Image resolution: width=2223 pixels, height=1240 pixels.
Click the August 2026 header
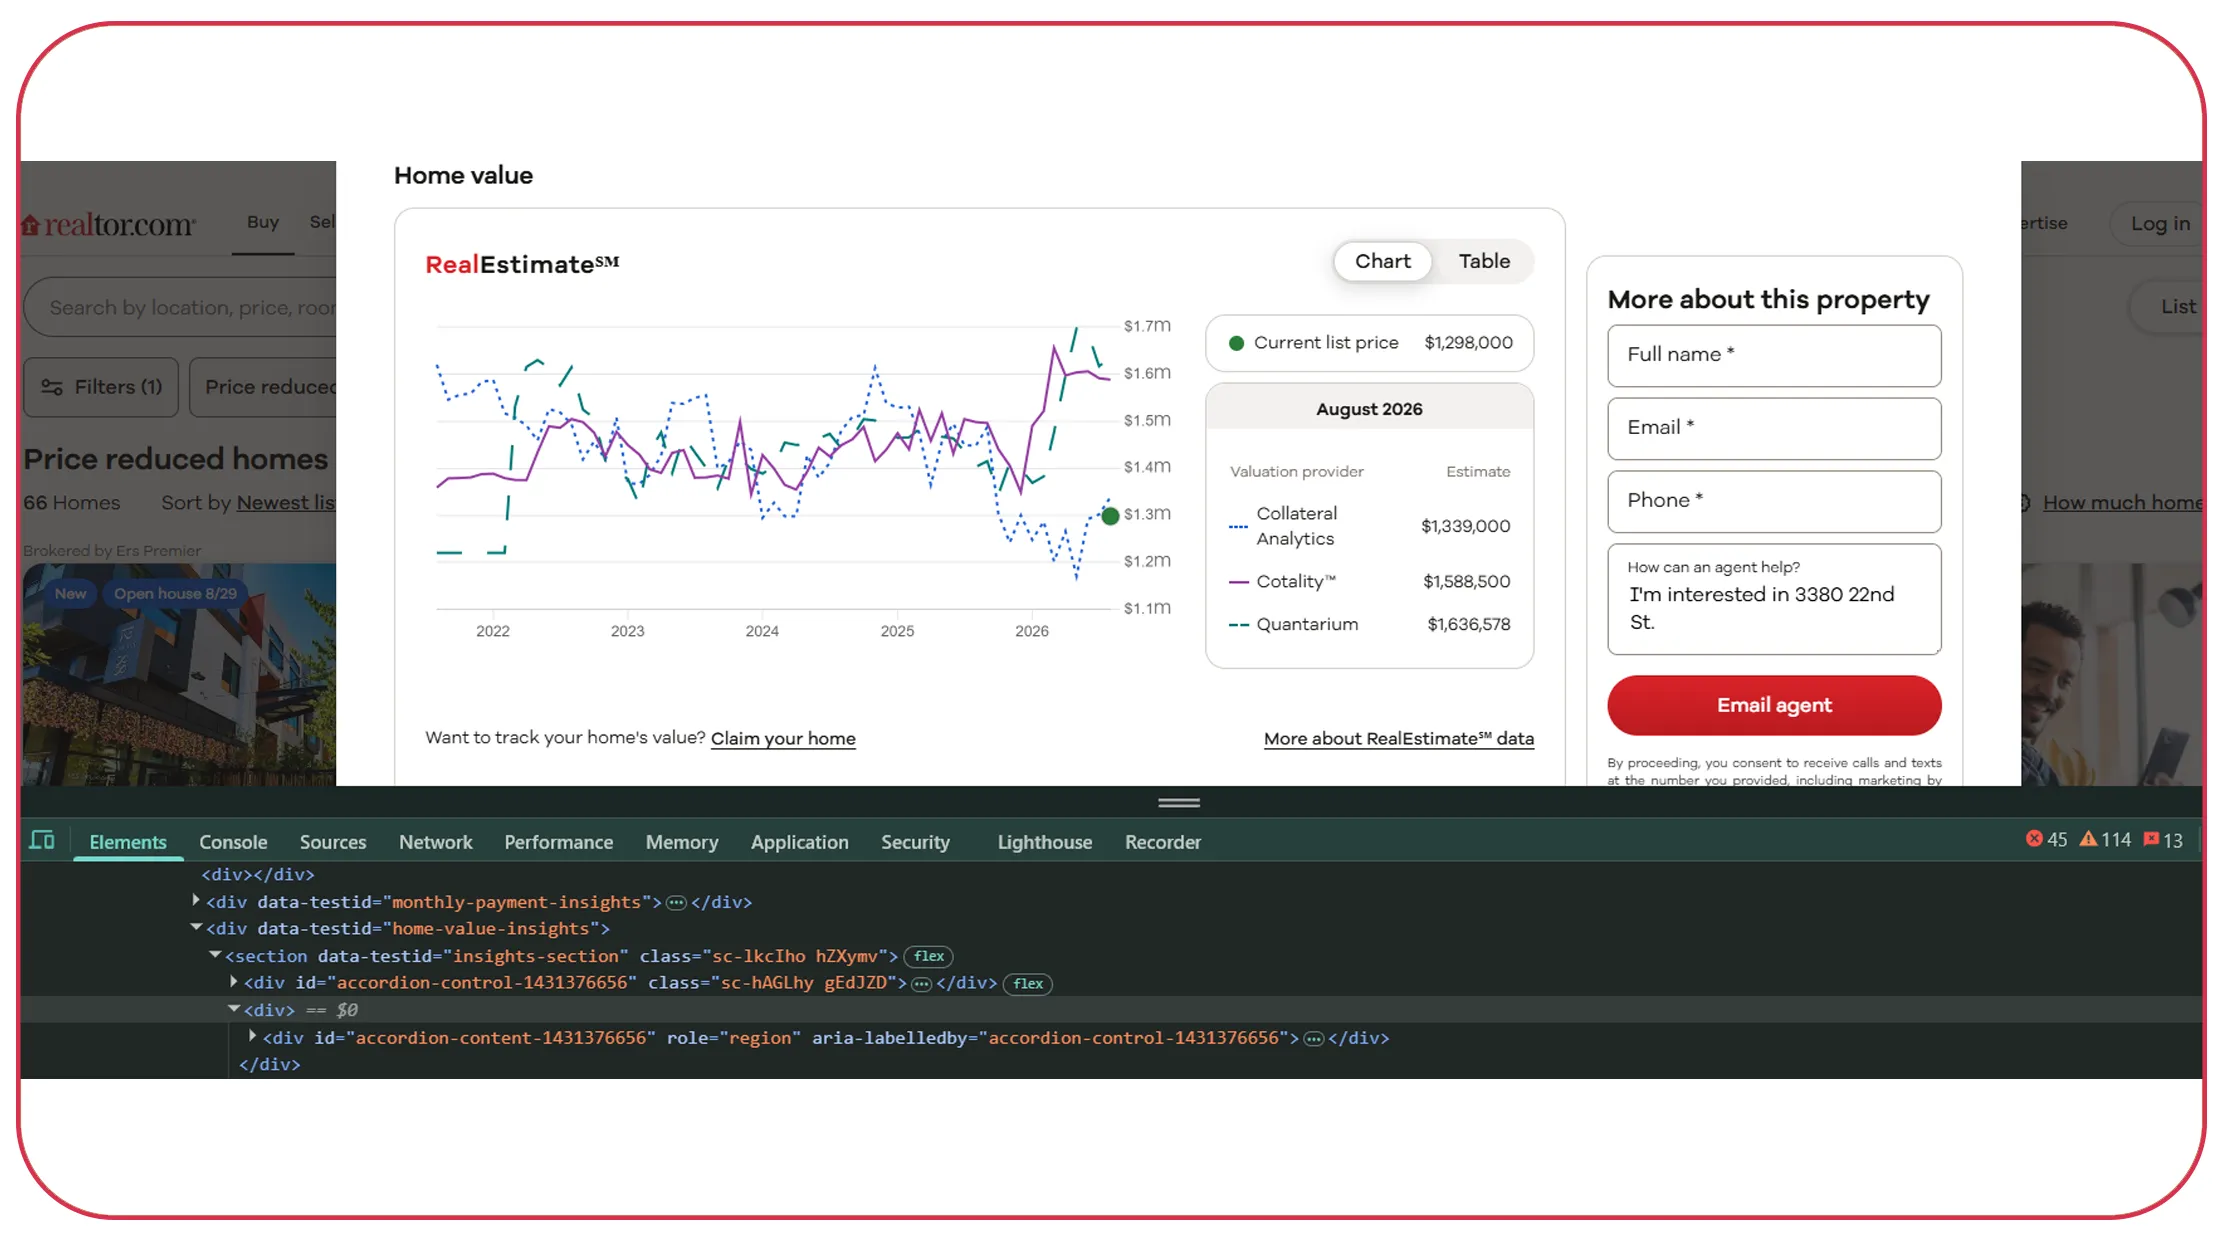(x=1369, y=409)
